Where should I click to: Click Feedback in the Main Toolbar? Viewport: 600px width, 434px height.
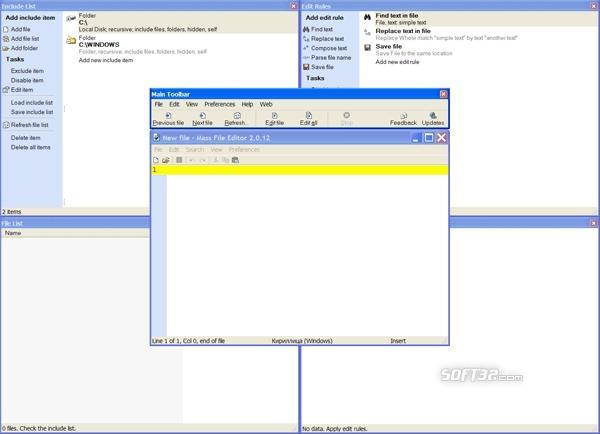click(x=403, y=119)
